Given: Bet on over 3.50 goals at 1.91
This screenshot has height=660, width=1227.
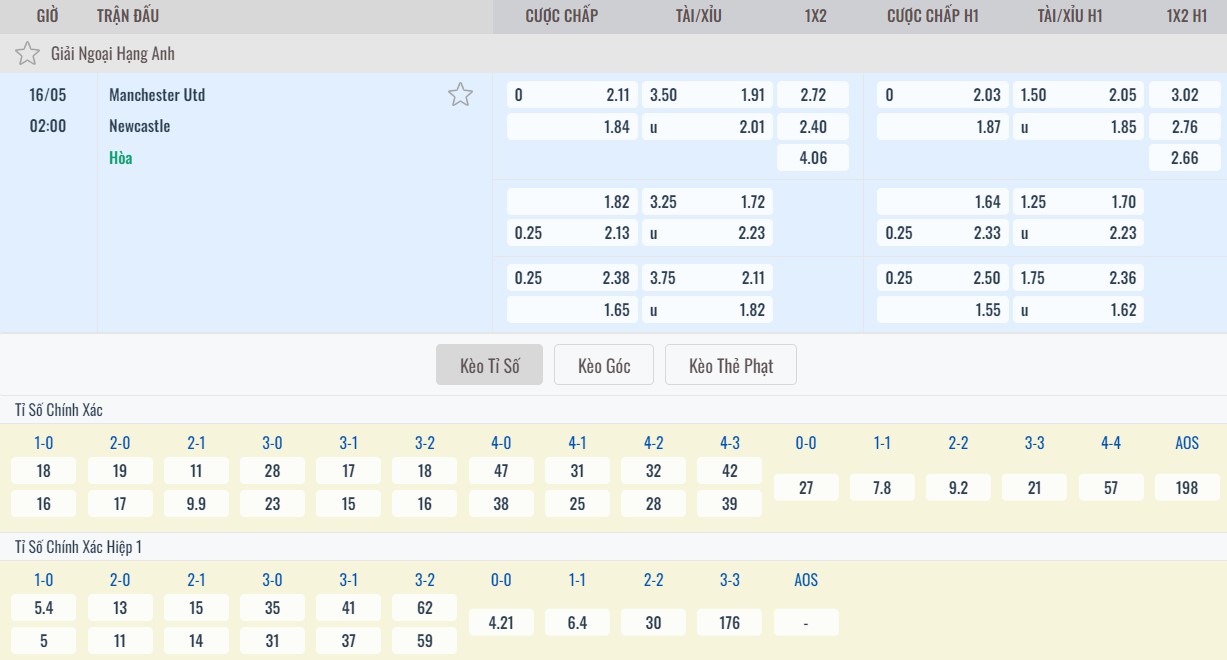Looking at the screenshot, I should (707, 95).
